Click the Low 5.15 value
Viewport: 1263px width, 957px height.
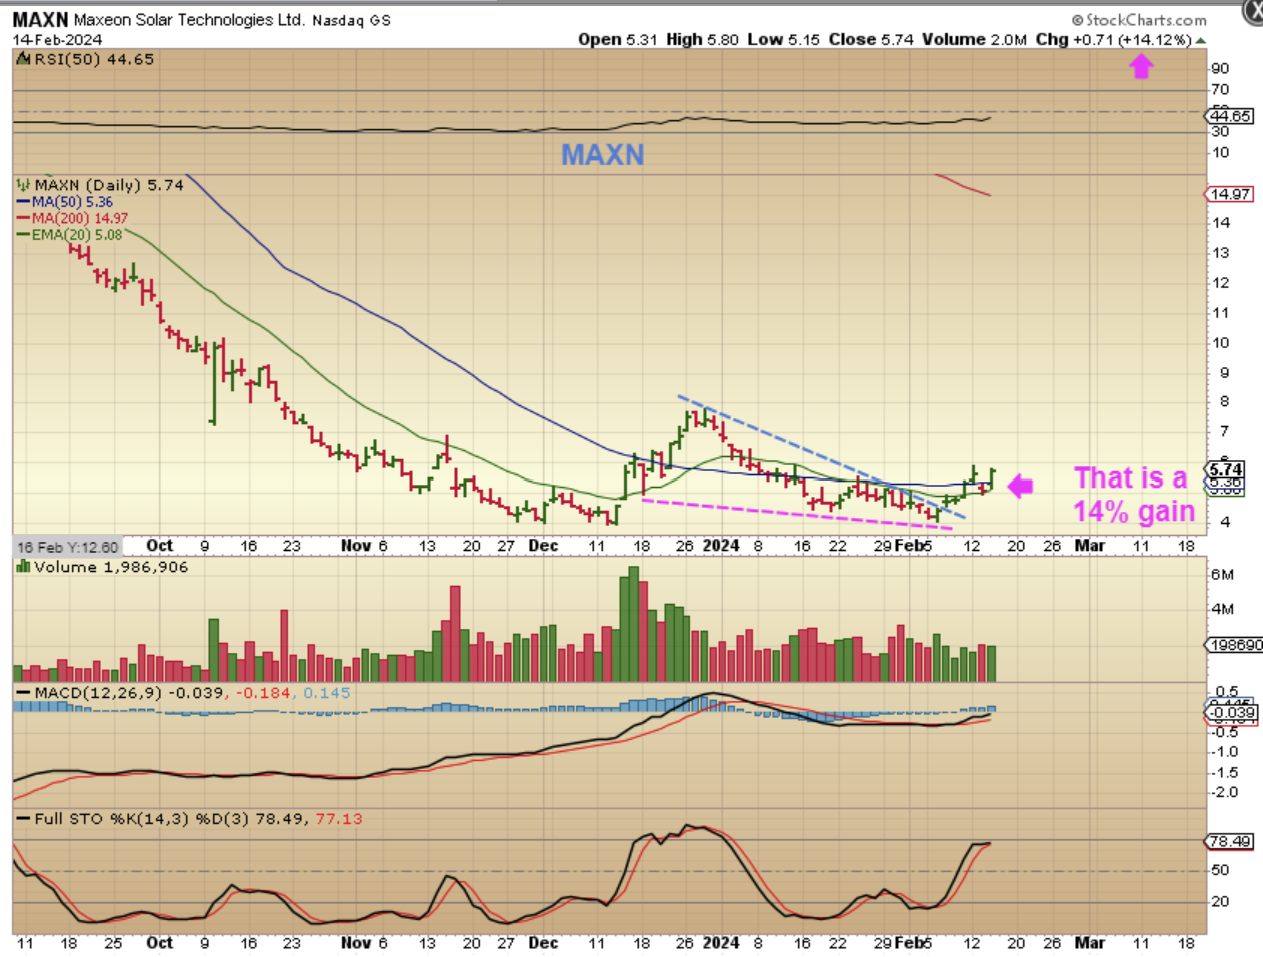click(783, 40)
